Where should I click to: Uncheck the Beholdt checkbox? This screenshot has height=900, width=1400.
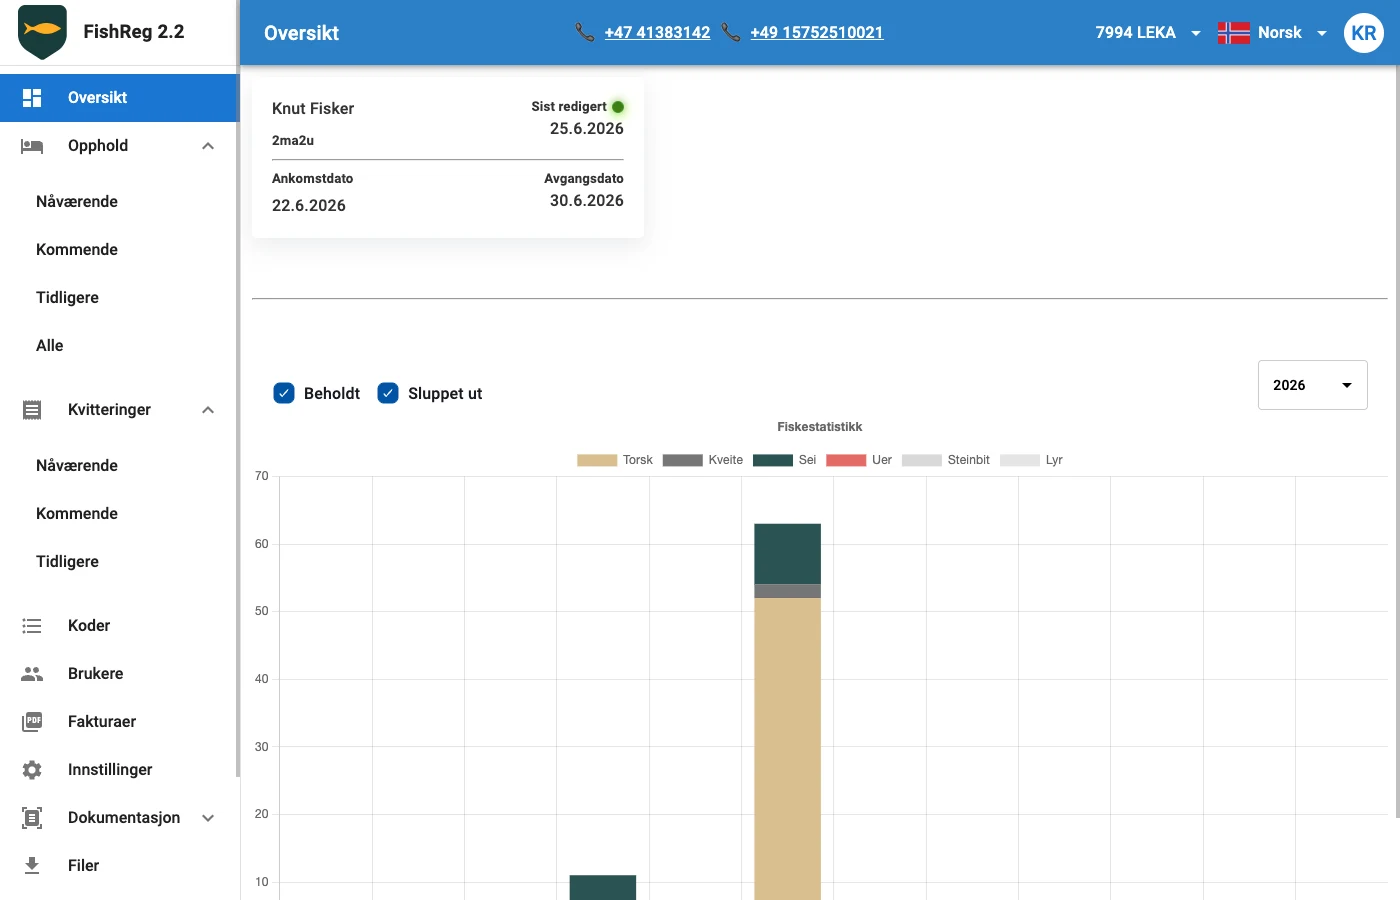[284, 393]
